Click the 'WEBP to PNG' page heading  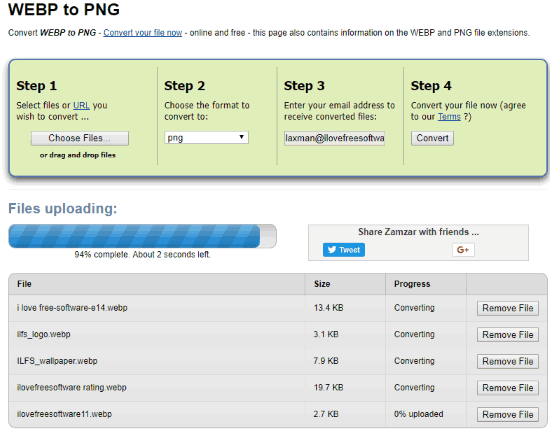pyautogui.click(x=64, y=9)
